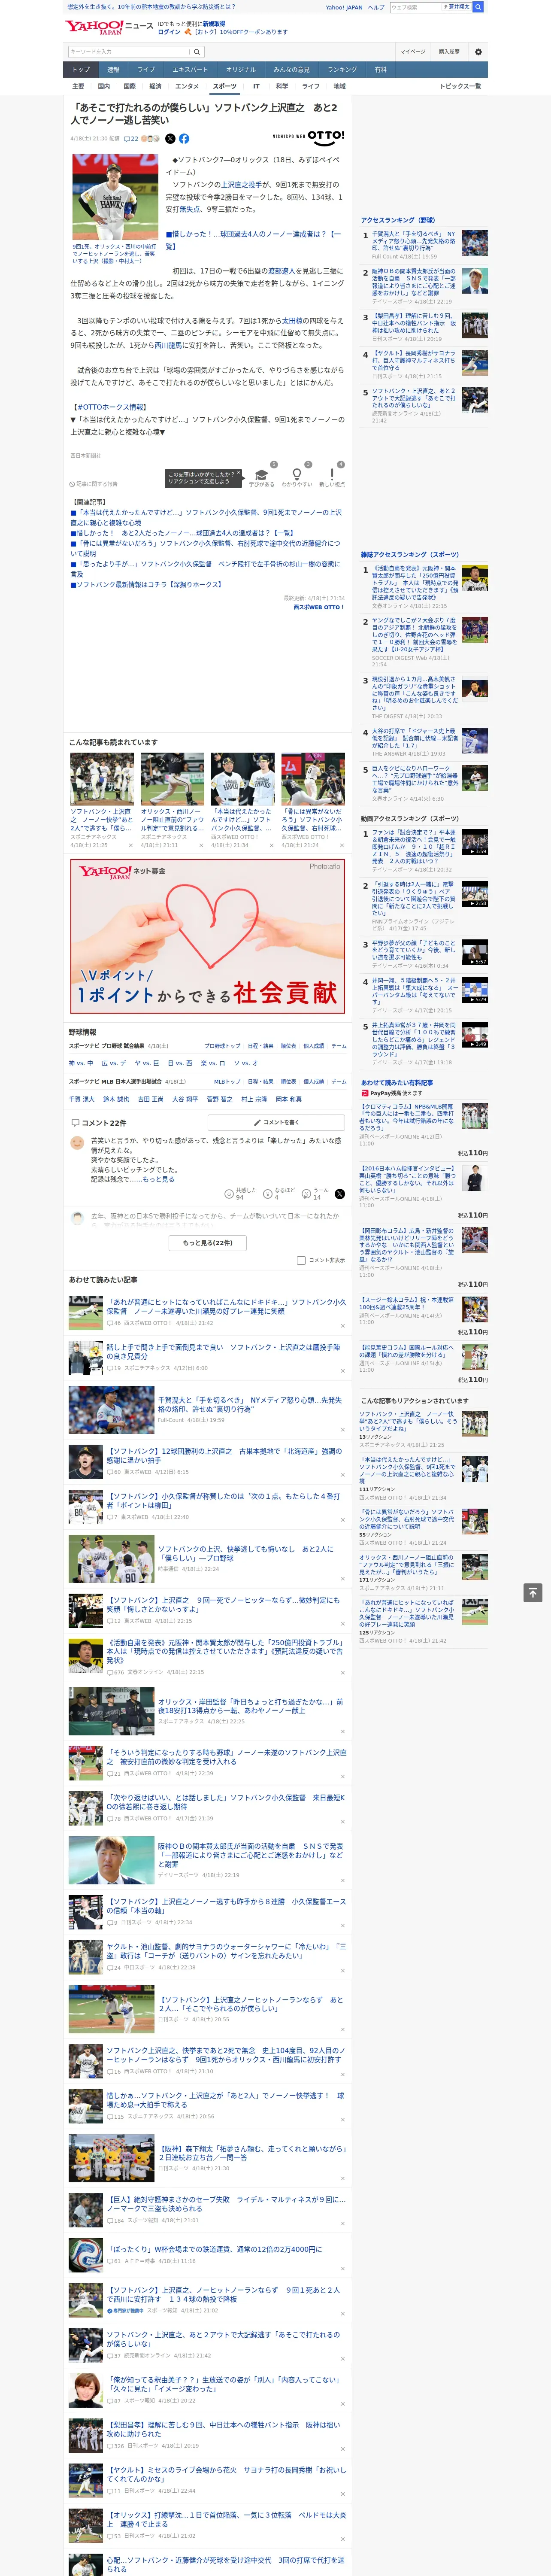Click the first commenter's avatar icon
This screenshot has height=2576, width=551.
77,1143
